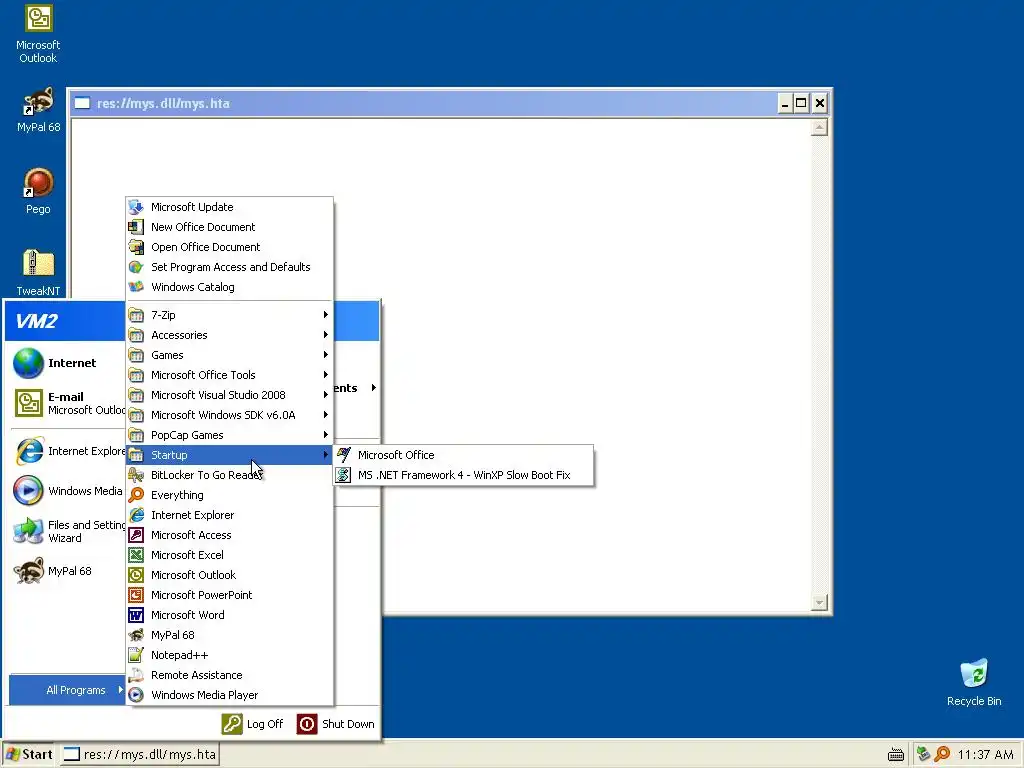Click the system clock 11:37 AM
The height and width of the screenshot is (768, 1024).
985,755
